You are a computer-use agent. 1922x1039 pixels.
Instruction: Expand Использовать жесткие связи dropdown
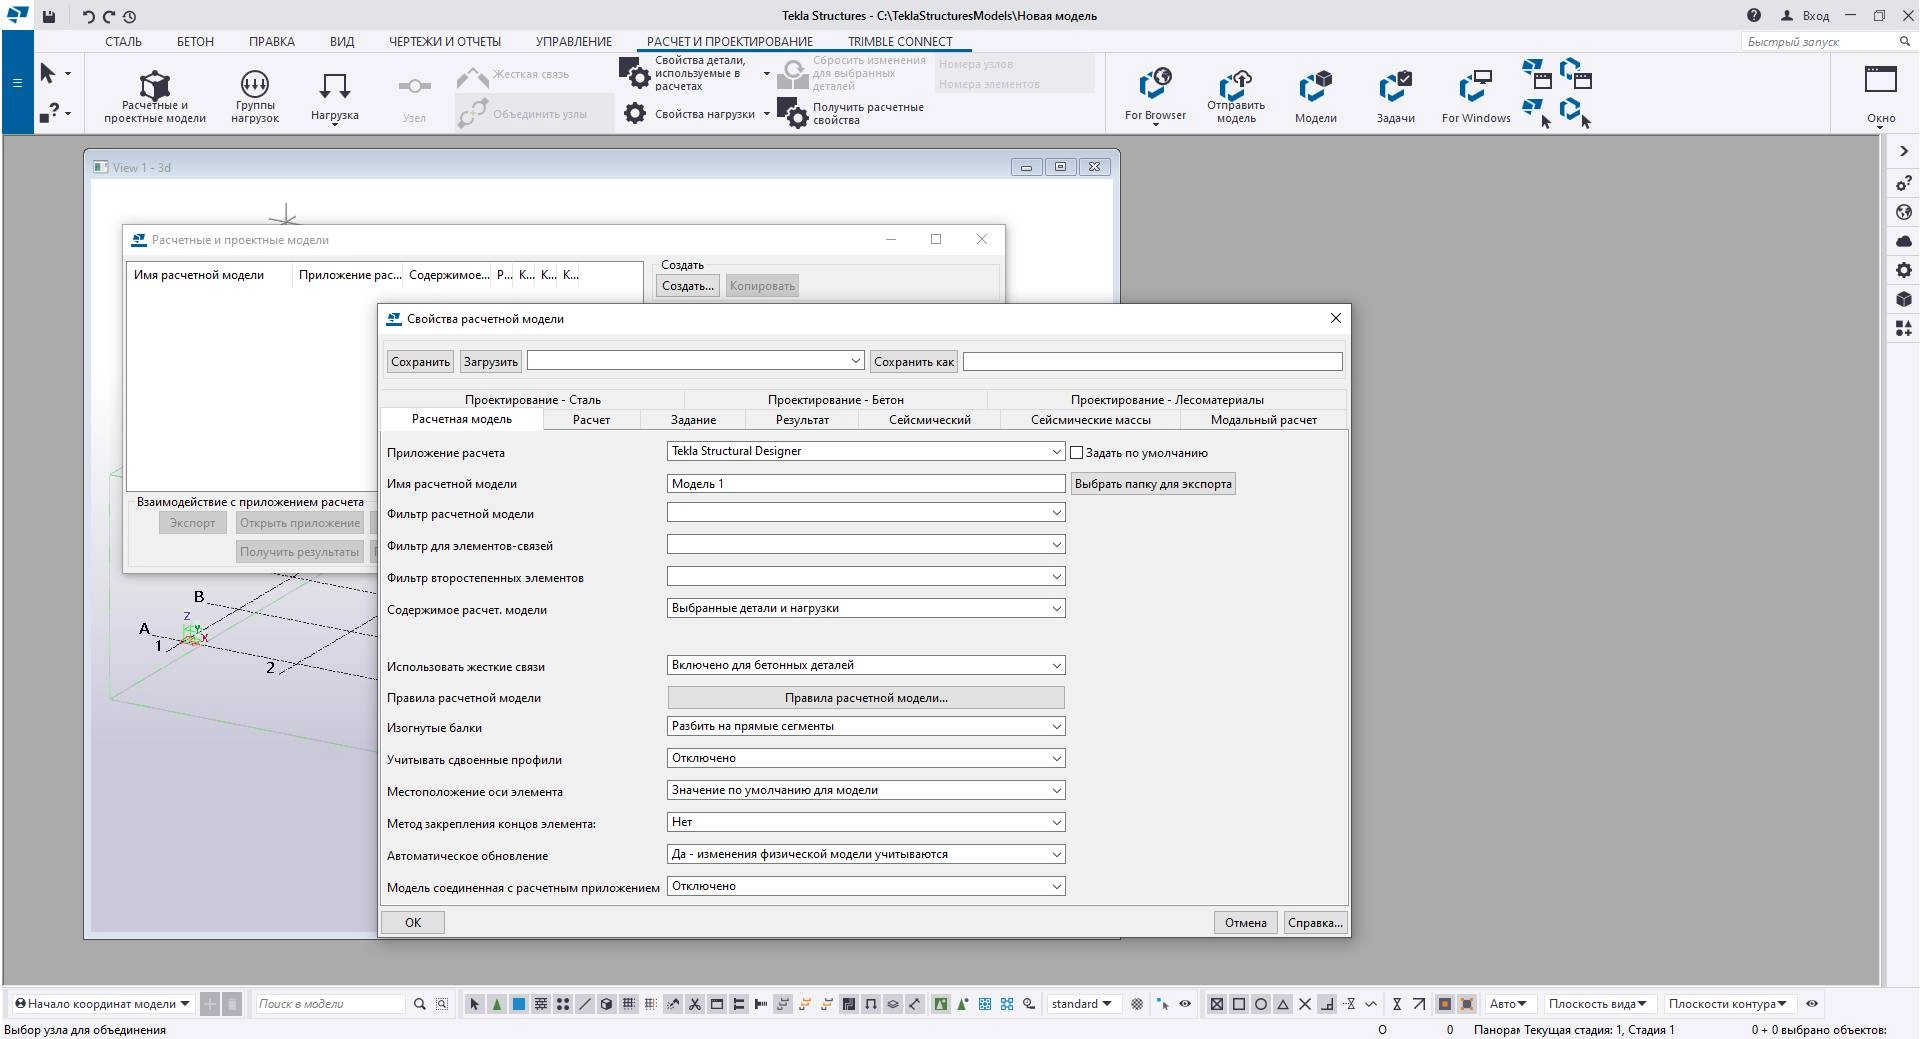click(1056, 665)
